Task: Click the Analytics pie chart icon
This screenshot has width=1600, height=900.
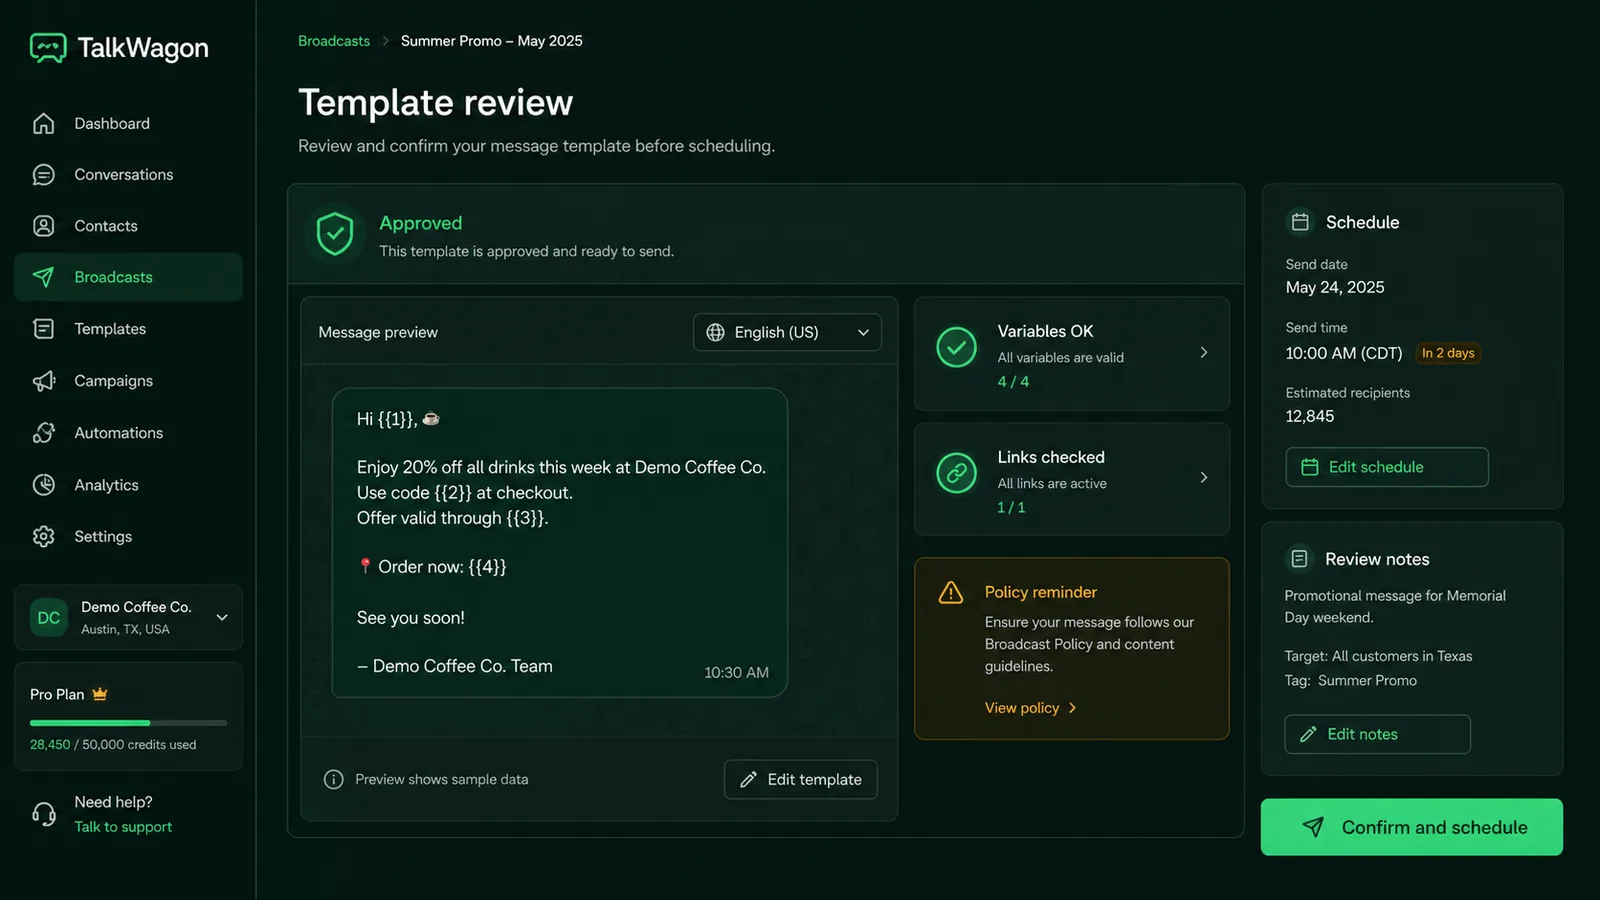Action: (x=44, y=485)
